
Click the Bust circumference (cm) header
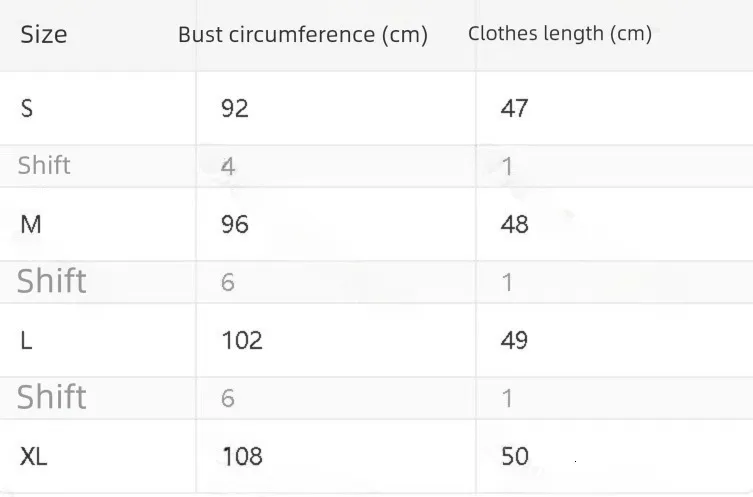(302, 35)
